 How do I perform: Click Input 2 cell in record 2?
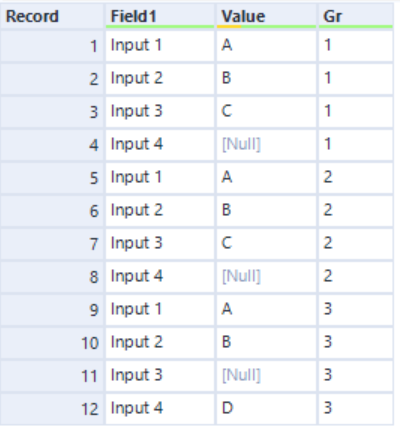click(160, 79)
